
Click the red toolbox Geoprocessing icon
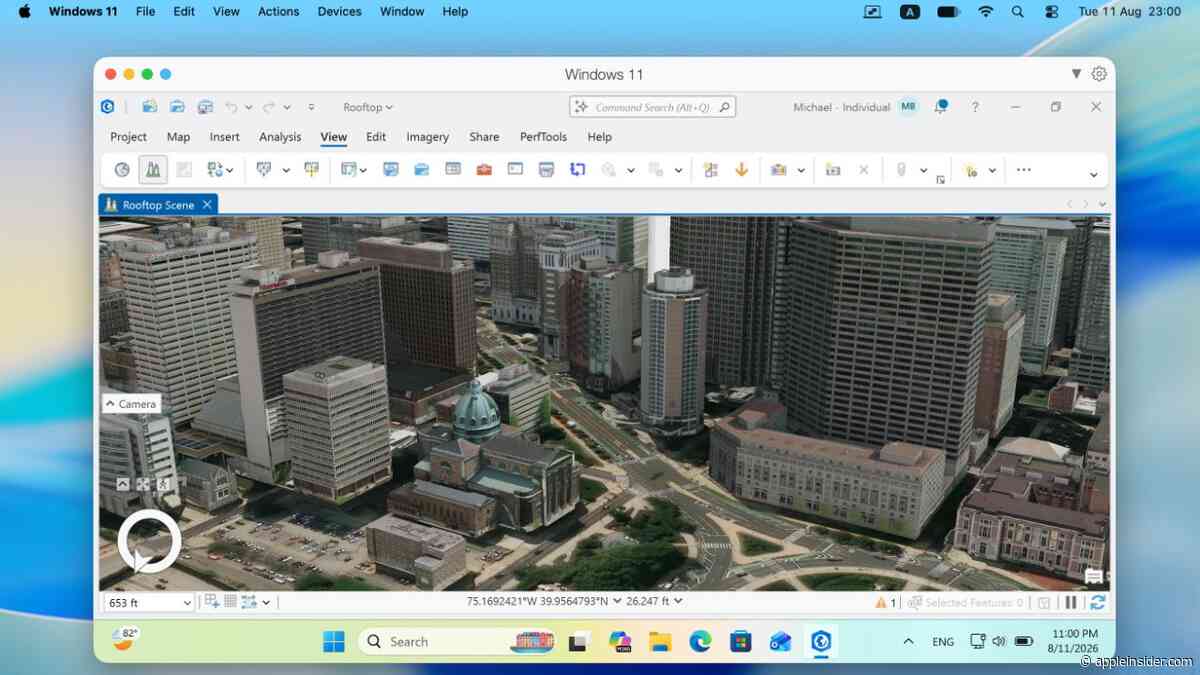(484, 170)
